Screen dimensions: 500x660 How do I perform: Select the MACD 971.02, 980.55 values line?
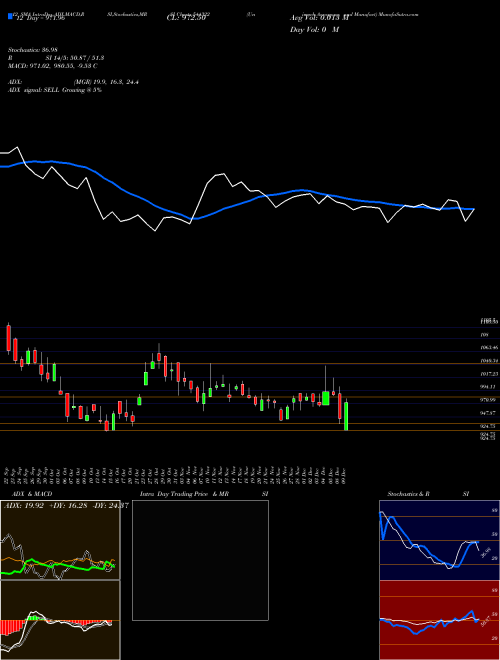point(53,66)
